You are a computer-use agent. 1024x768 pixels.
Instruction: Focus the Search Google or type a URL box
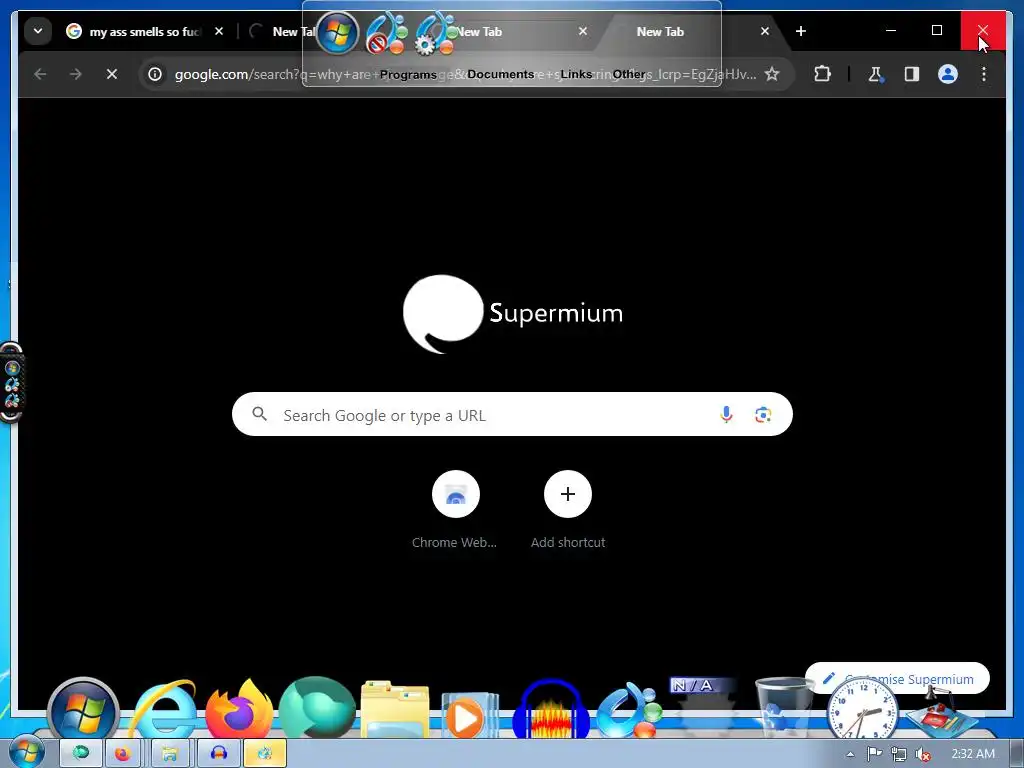[x=512, y=414]
